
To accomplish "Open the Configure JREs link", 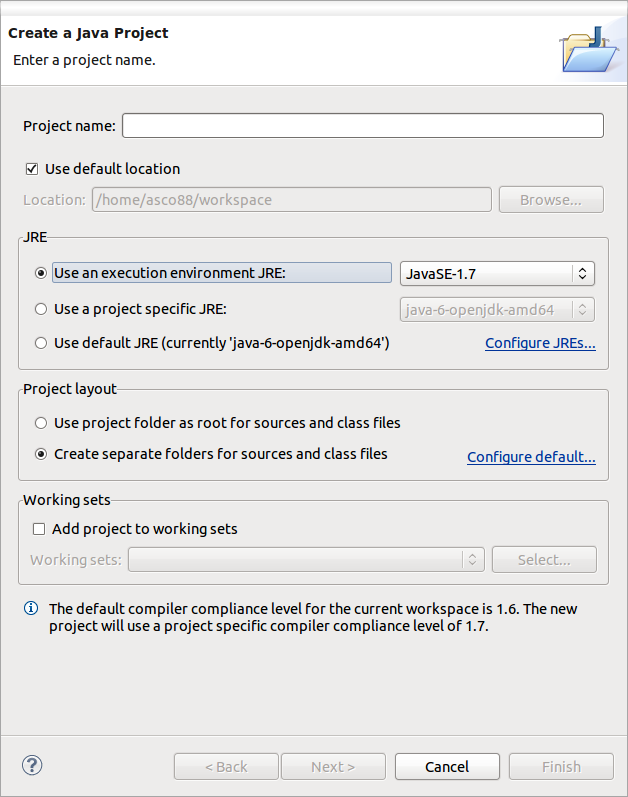I will pos(540,343).
